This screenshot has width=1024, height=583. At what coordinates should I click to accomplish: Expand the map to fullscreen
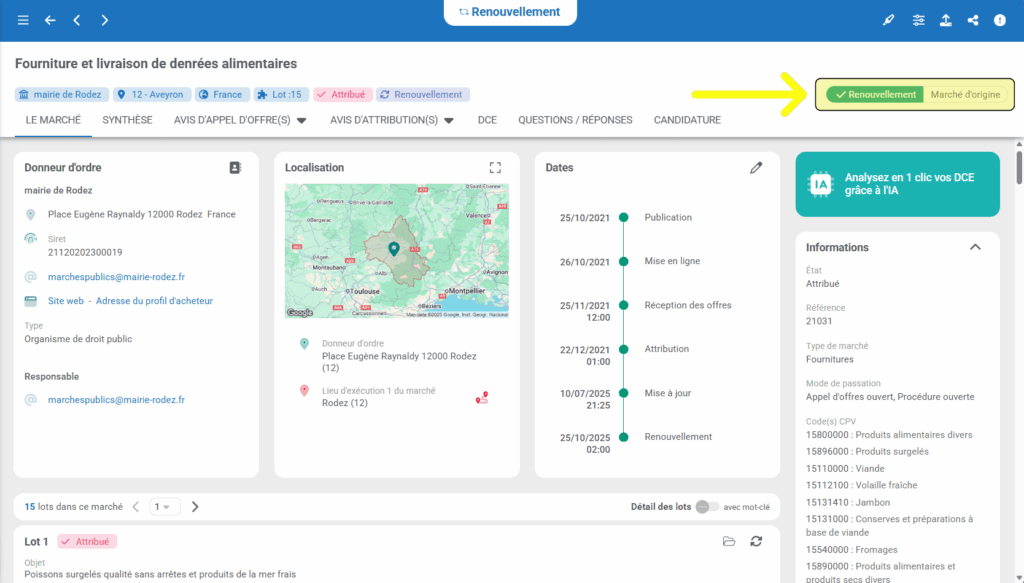coord(495,168)
